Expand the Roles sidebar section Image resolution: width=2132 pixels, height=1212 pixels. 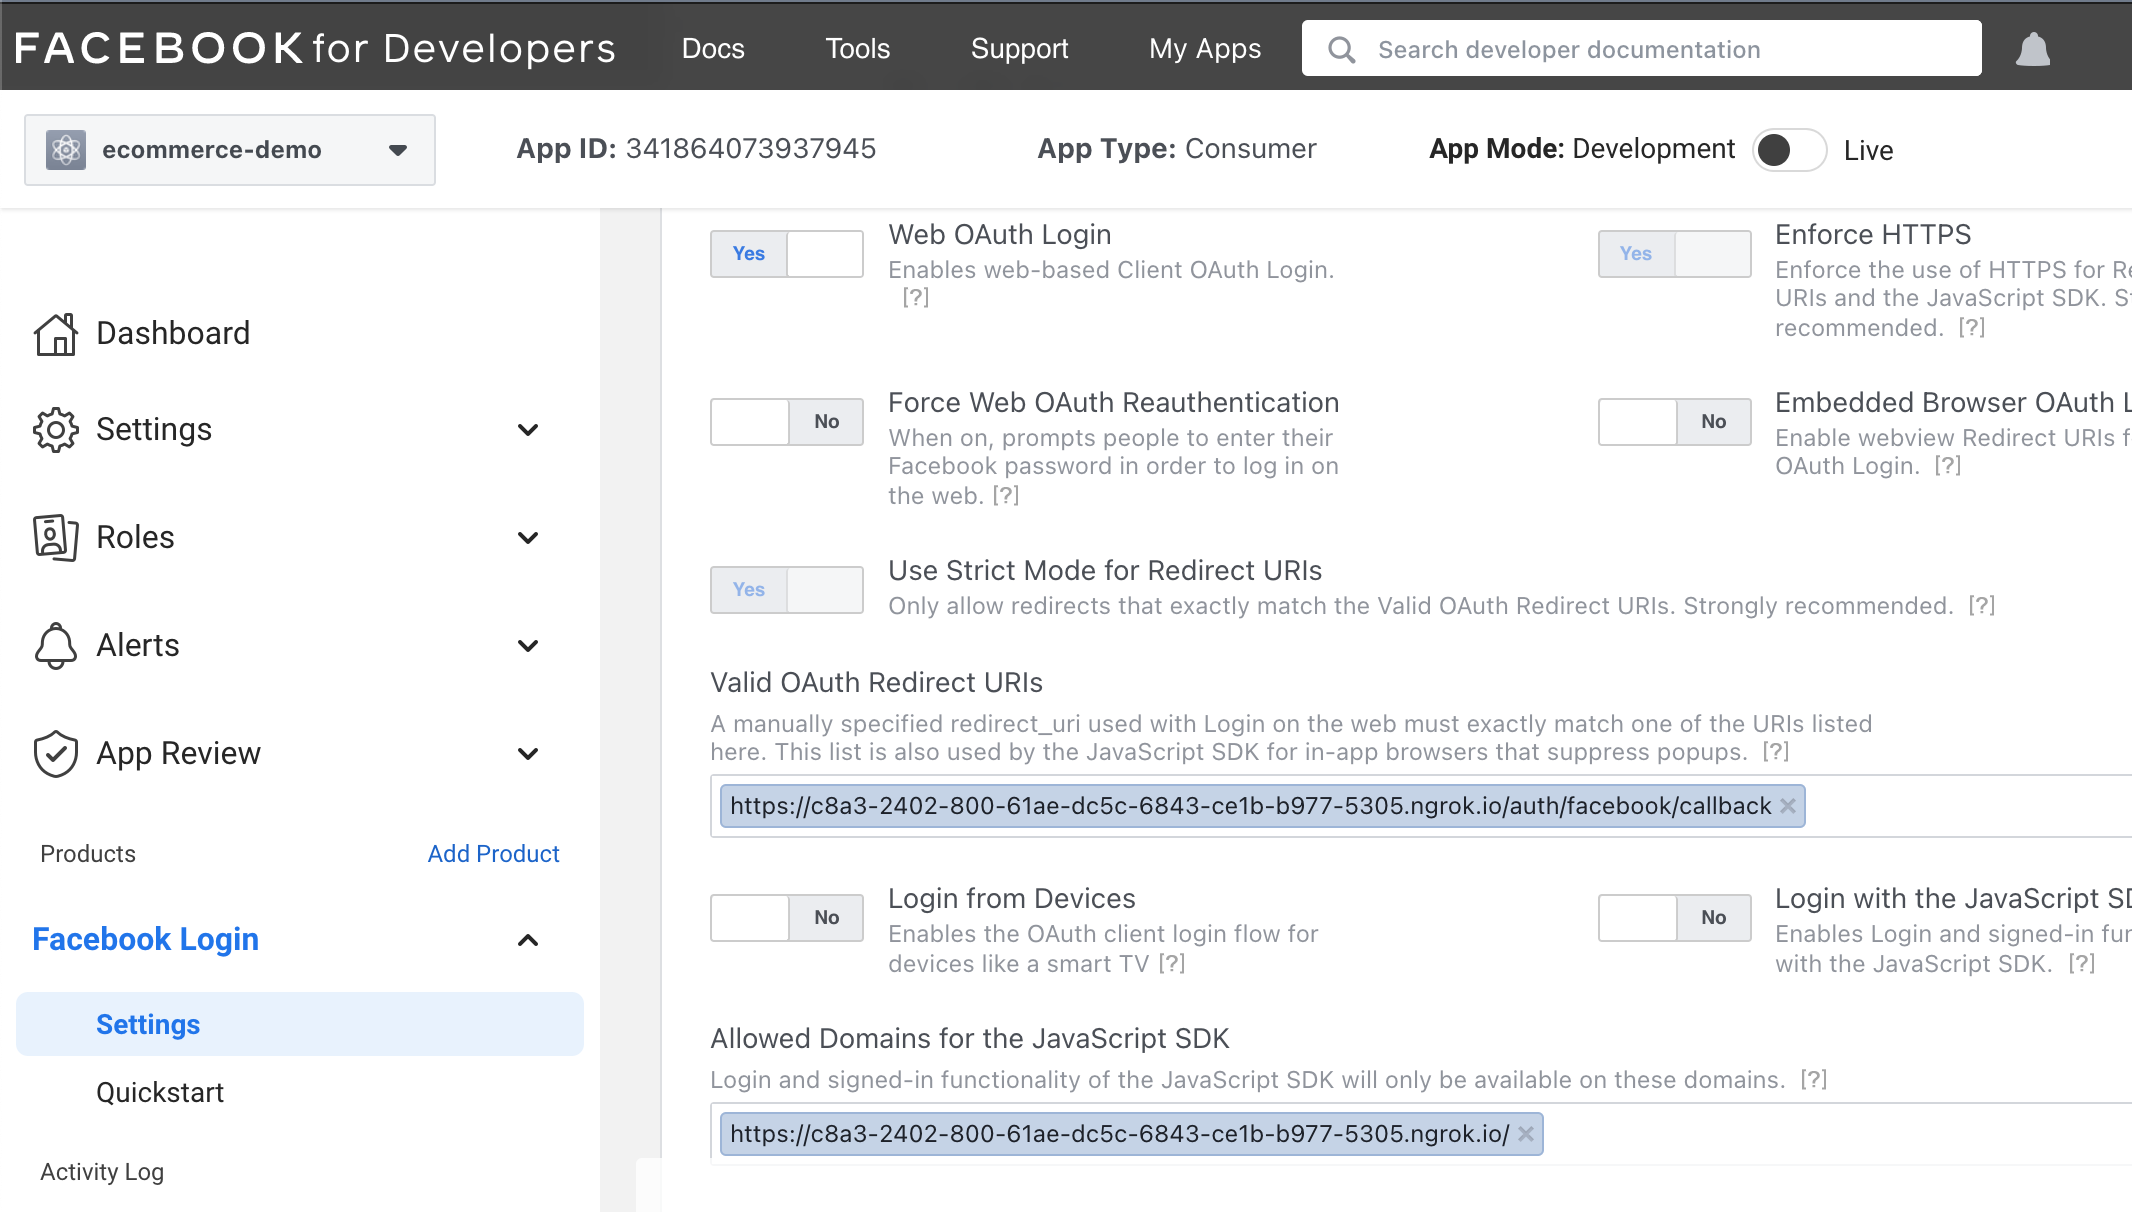pos(528,538)
